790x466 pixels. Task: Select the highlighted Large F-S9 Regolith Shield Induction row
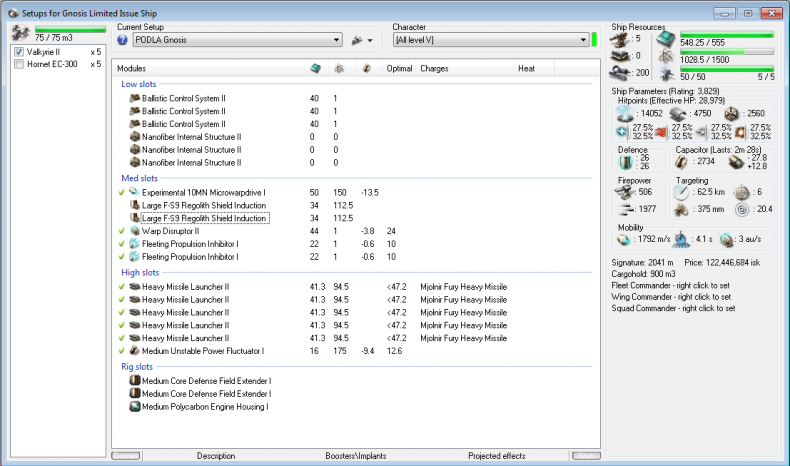pyautogui.click(x=204, y=218)
